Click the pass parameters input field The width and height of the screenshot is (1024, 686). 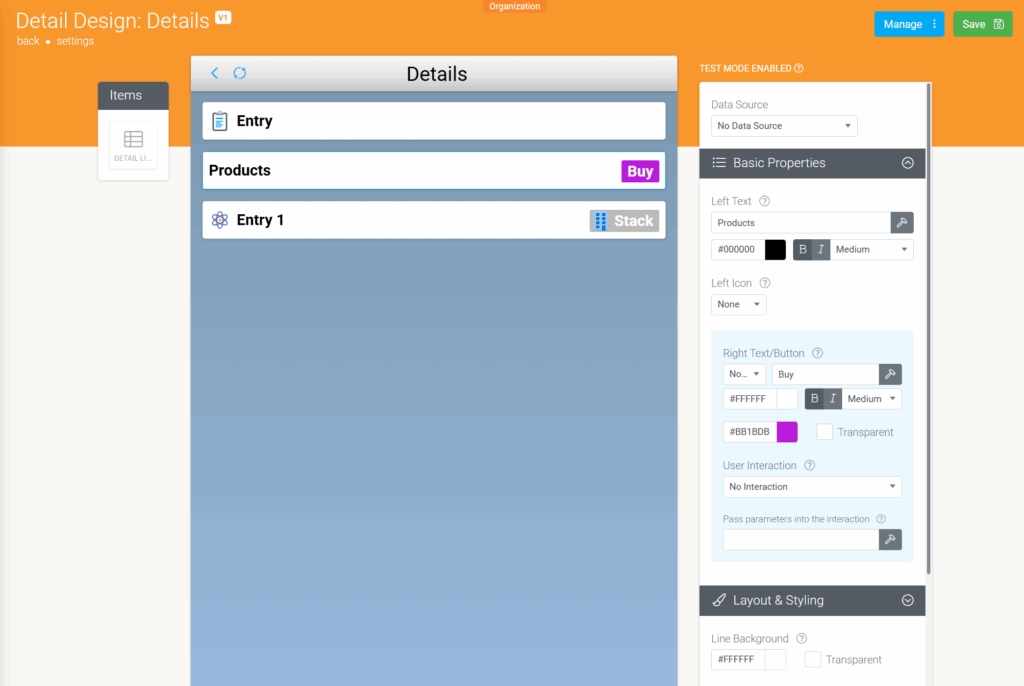[x=801, y=540]
